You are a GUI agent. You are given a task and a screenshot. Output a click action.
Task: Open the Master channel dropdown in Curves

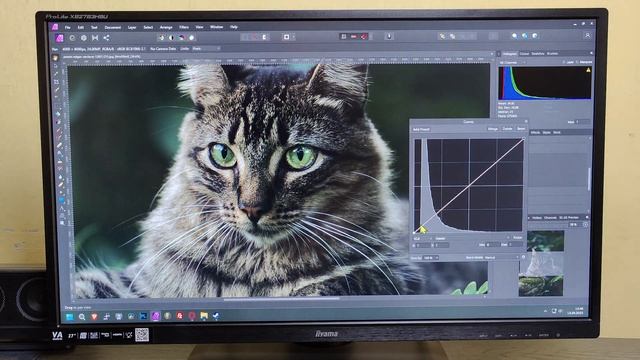pyautogui.click(x=472, y=238)
